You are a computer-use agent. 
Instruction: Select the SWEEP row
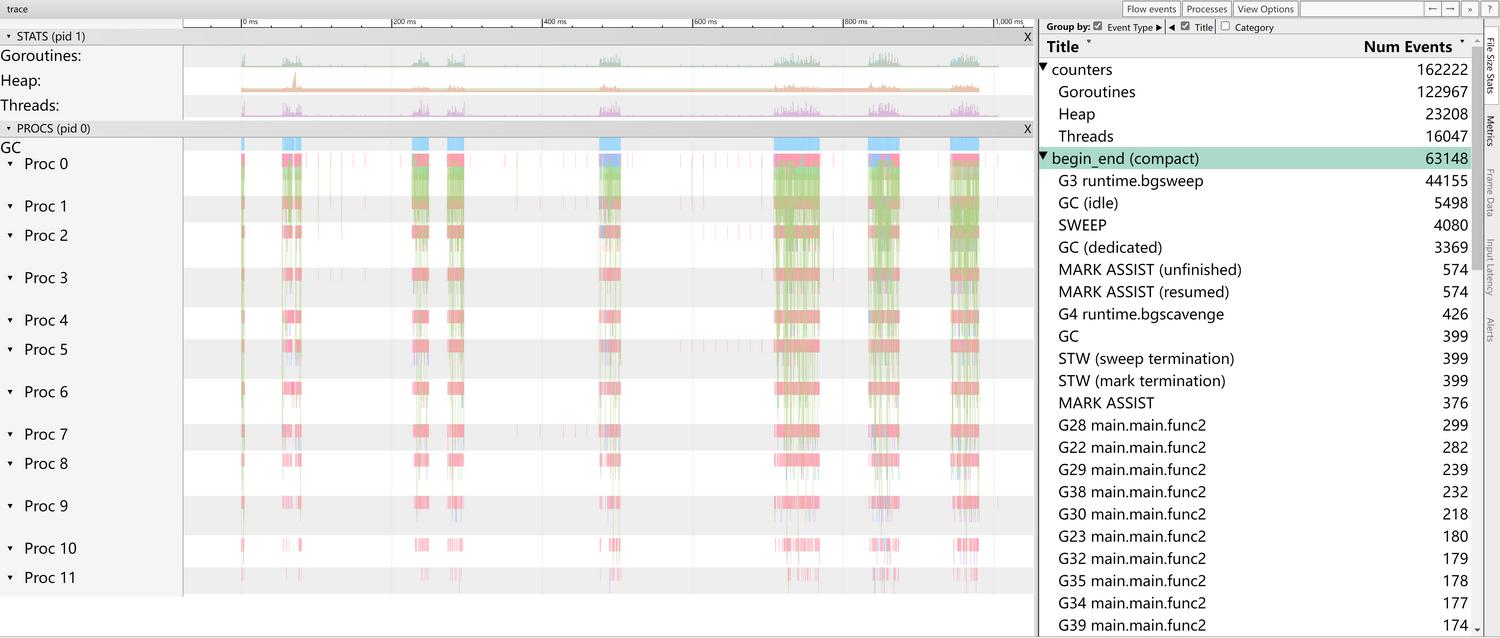tap(1254, 225)
